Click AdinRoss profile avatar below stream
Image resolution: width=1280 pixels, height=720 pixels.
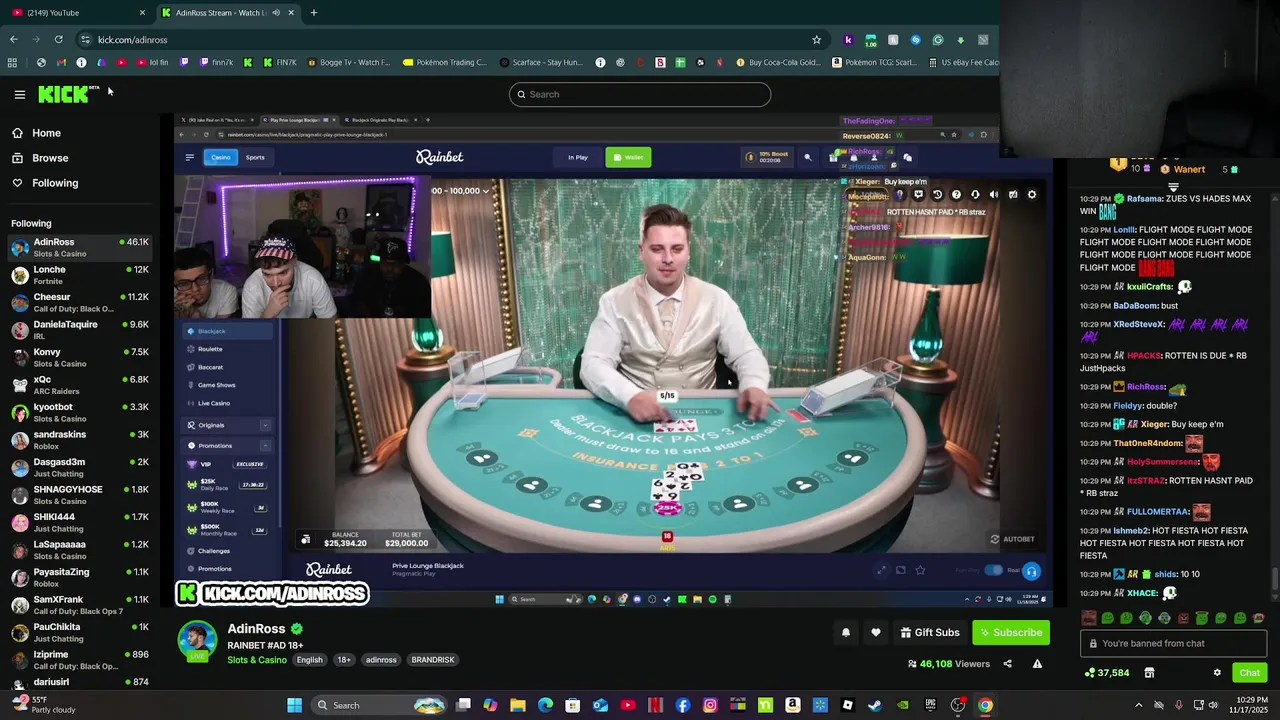pyautogui.click(x=197, y=641)
